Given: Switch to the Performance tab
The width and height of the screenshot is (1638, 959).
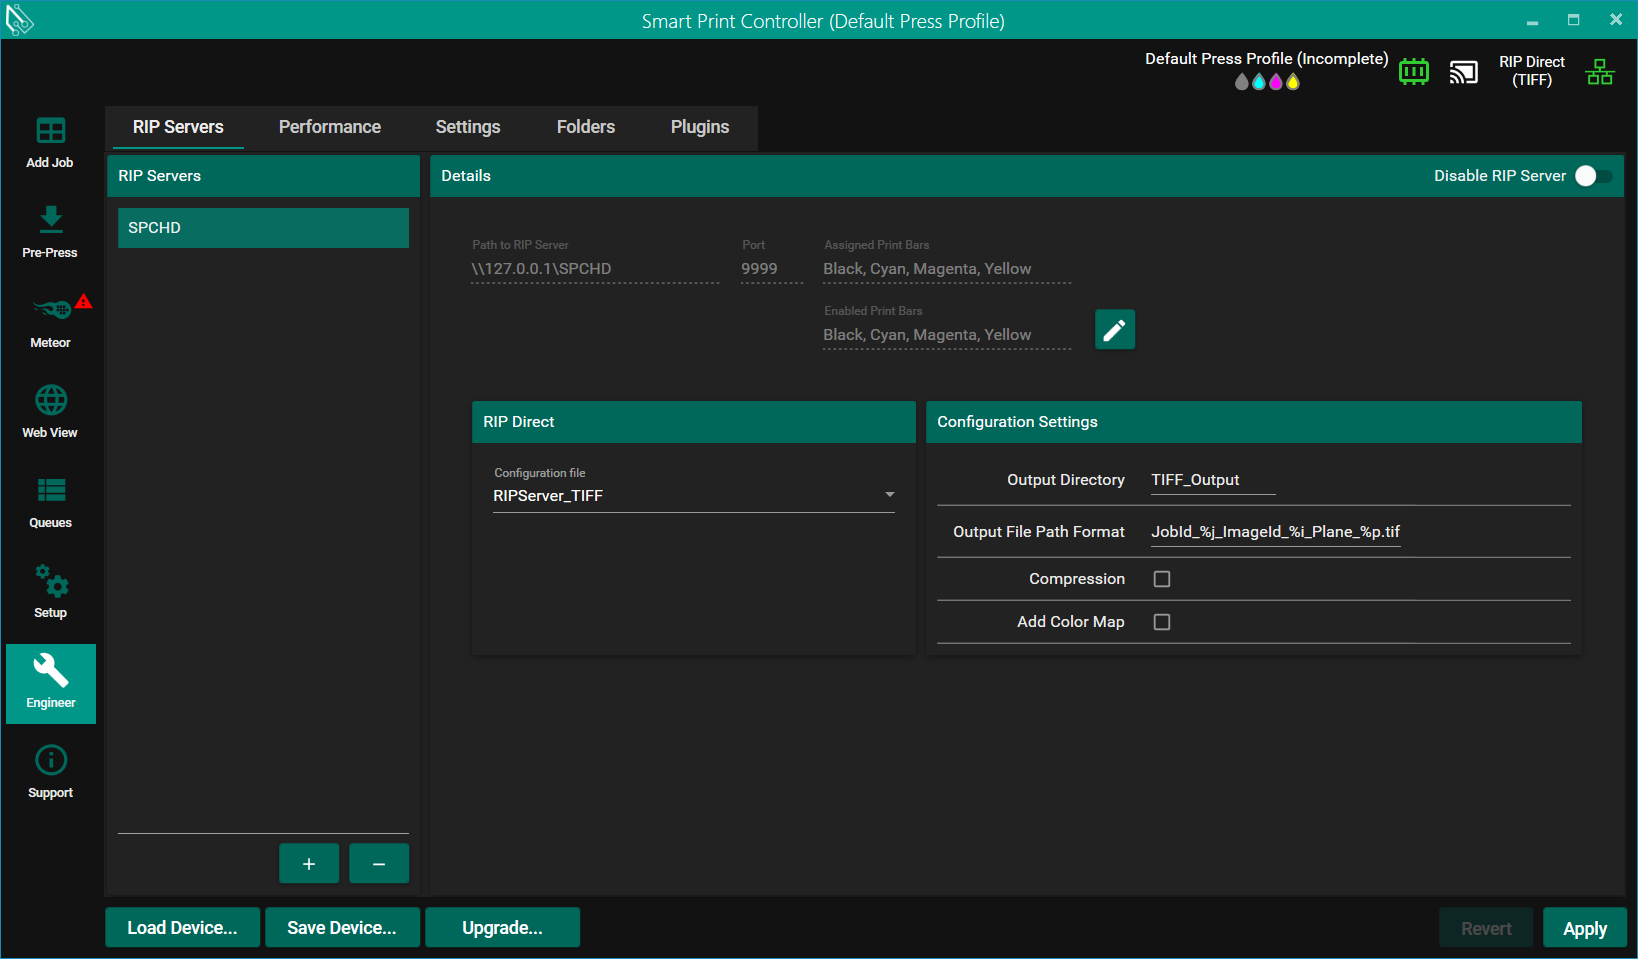Looking at the screenshot, I should [x=329, y=127].
